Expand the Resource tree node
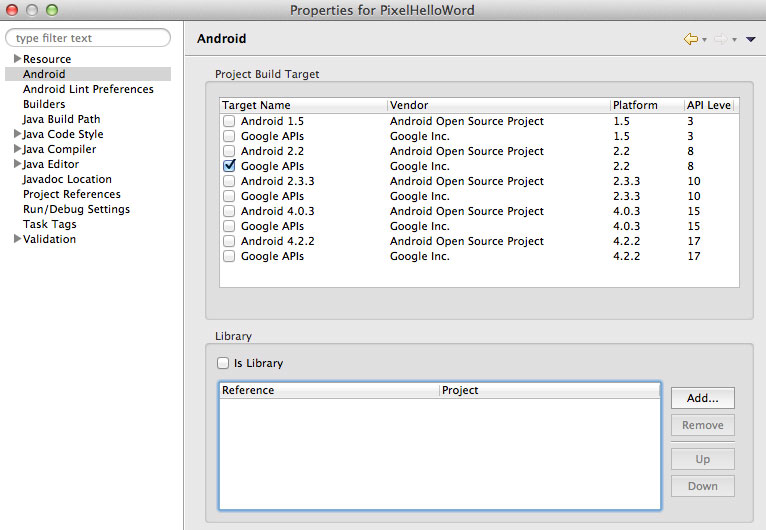 (x=17, y=59)
